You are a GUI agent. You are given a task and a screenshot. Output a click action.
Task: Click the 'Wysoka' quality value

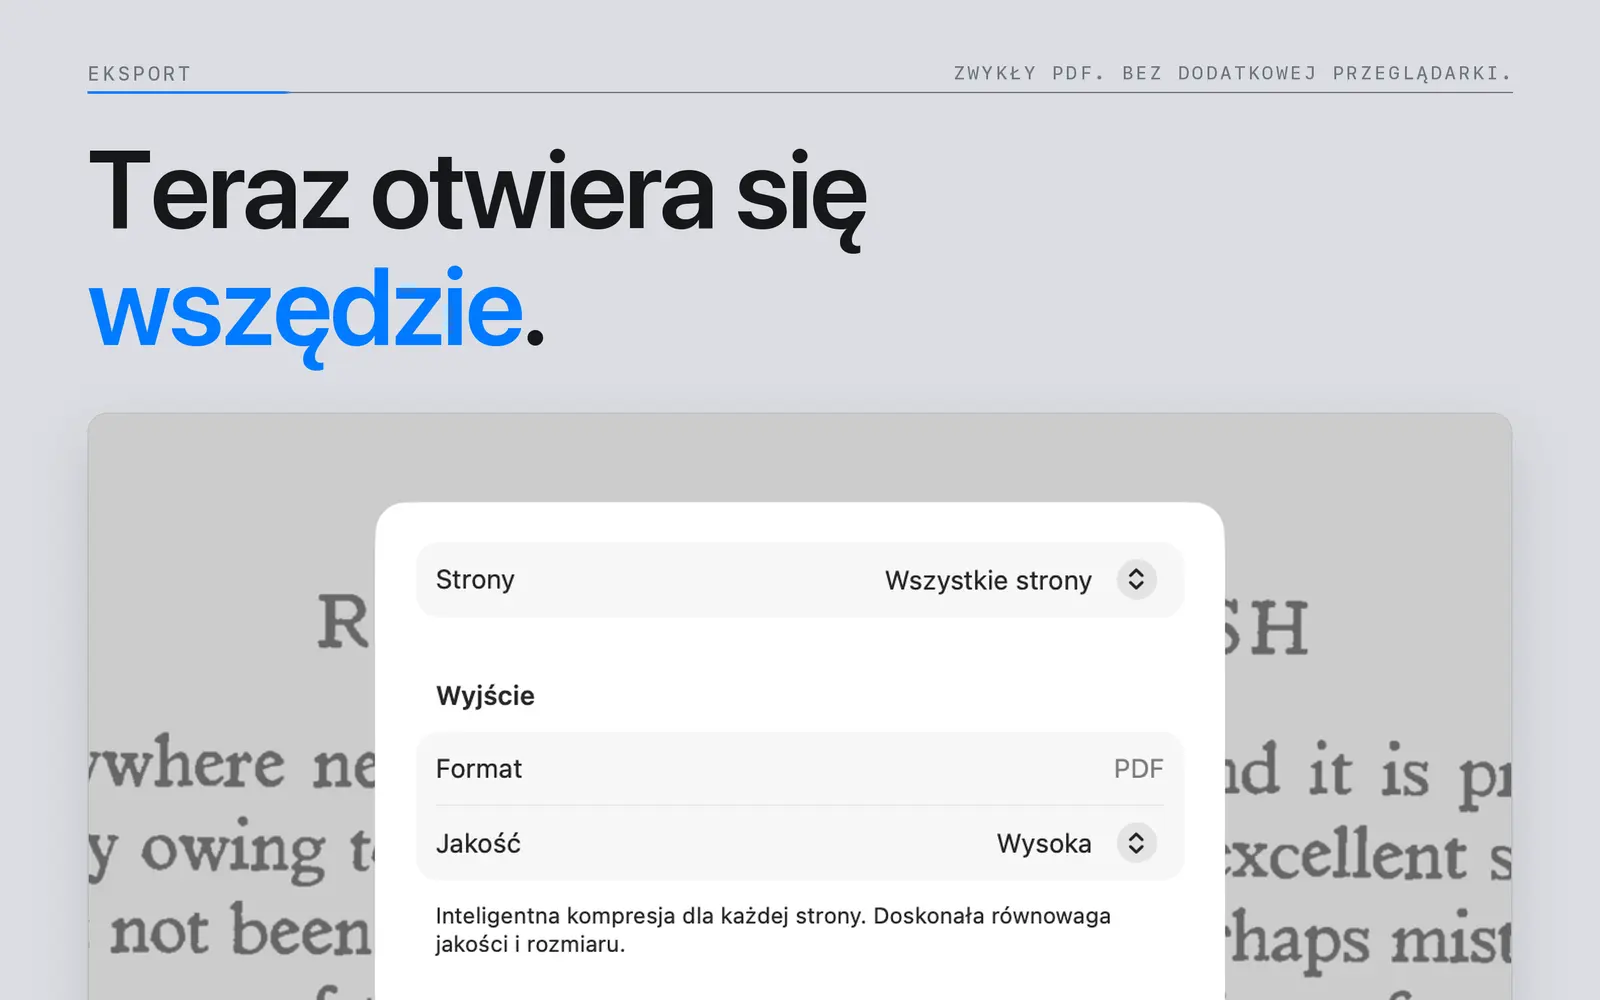point(1044,843)
